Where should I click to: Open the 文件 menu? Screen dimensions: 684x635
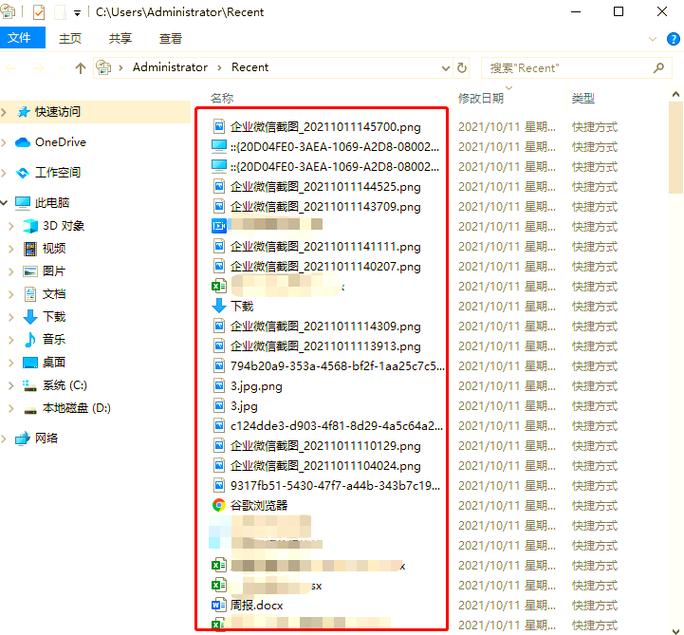[x=20, y=38]
